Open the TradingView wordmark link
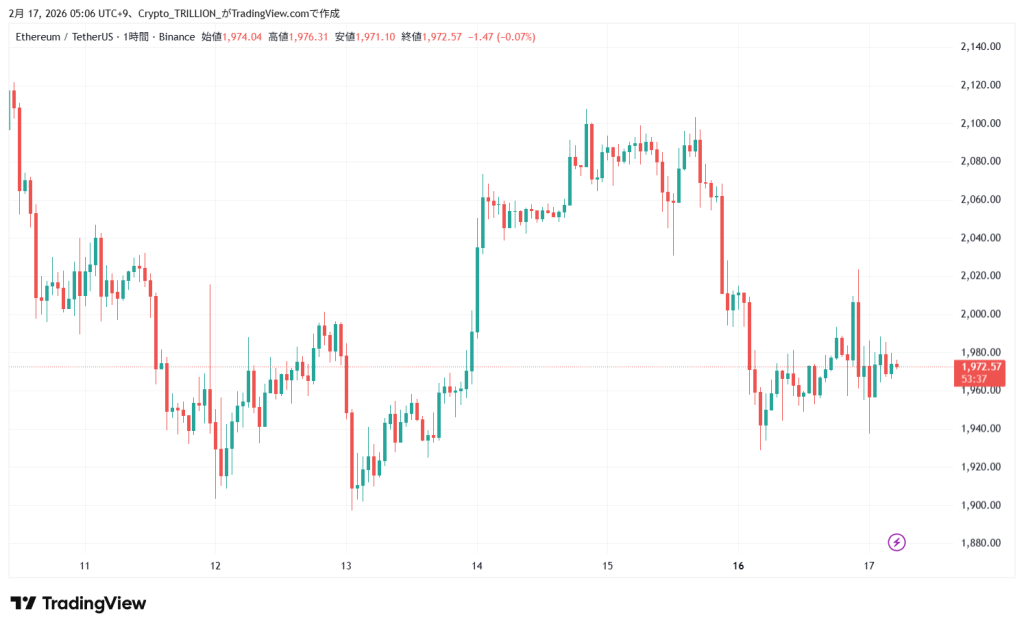1024x629 pixels. (93, 604)
